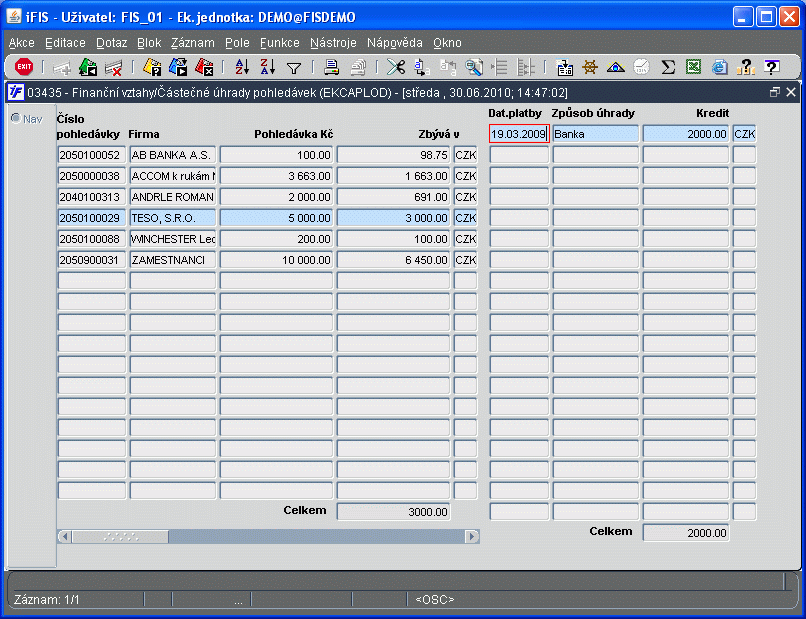Select firm ANDRLE ROMAN

tap(173, 197)
